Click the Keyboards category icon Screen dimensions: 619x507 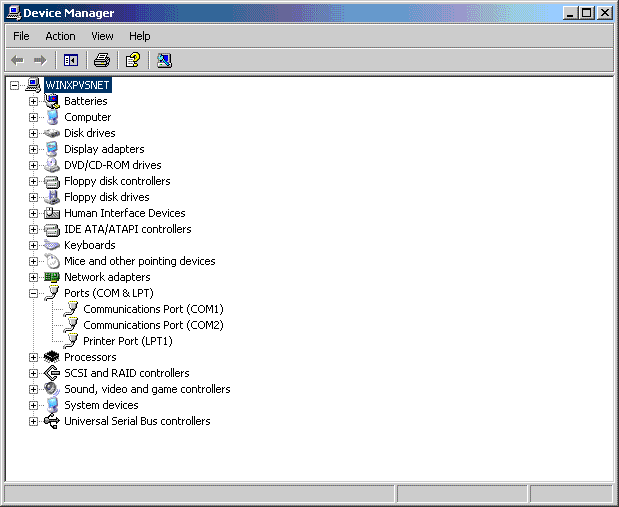(x=52, y=245)
